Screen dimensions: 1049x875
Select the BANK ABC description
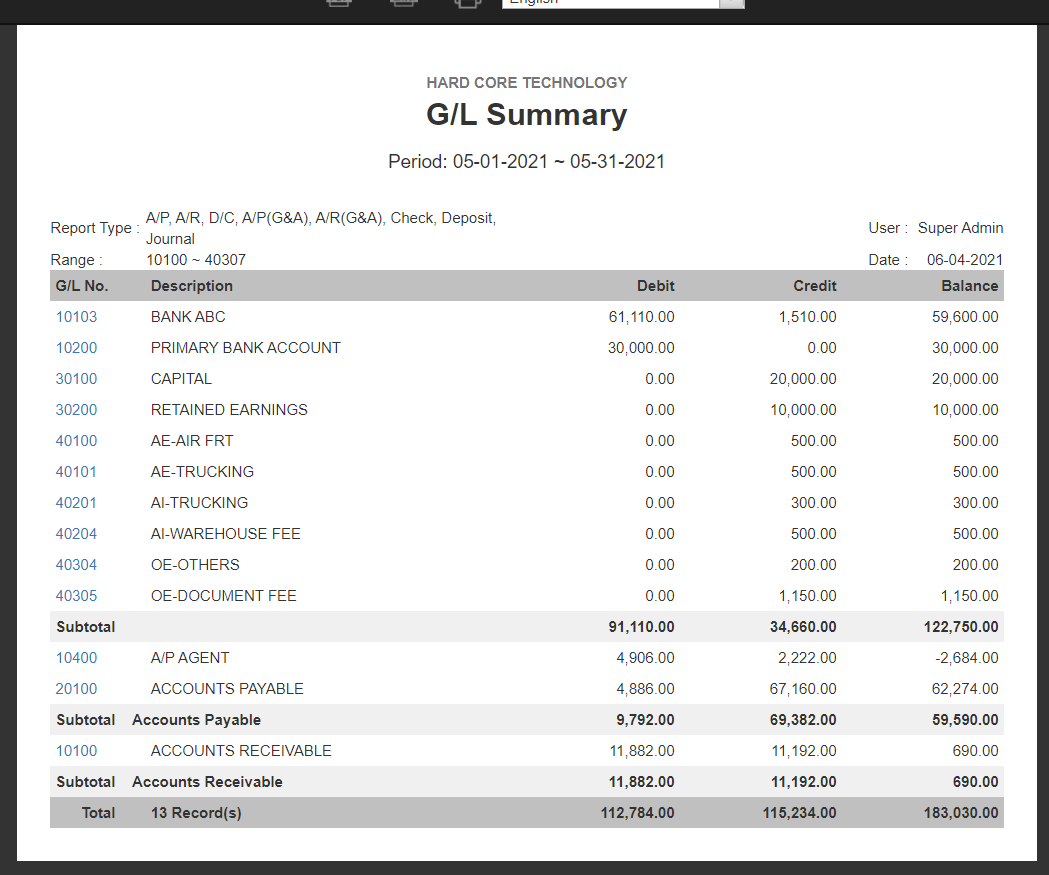click(188, 317)
